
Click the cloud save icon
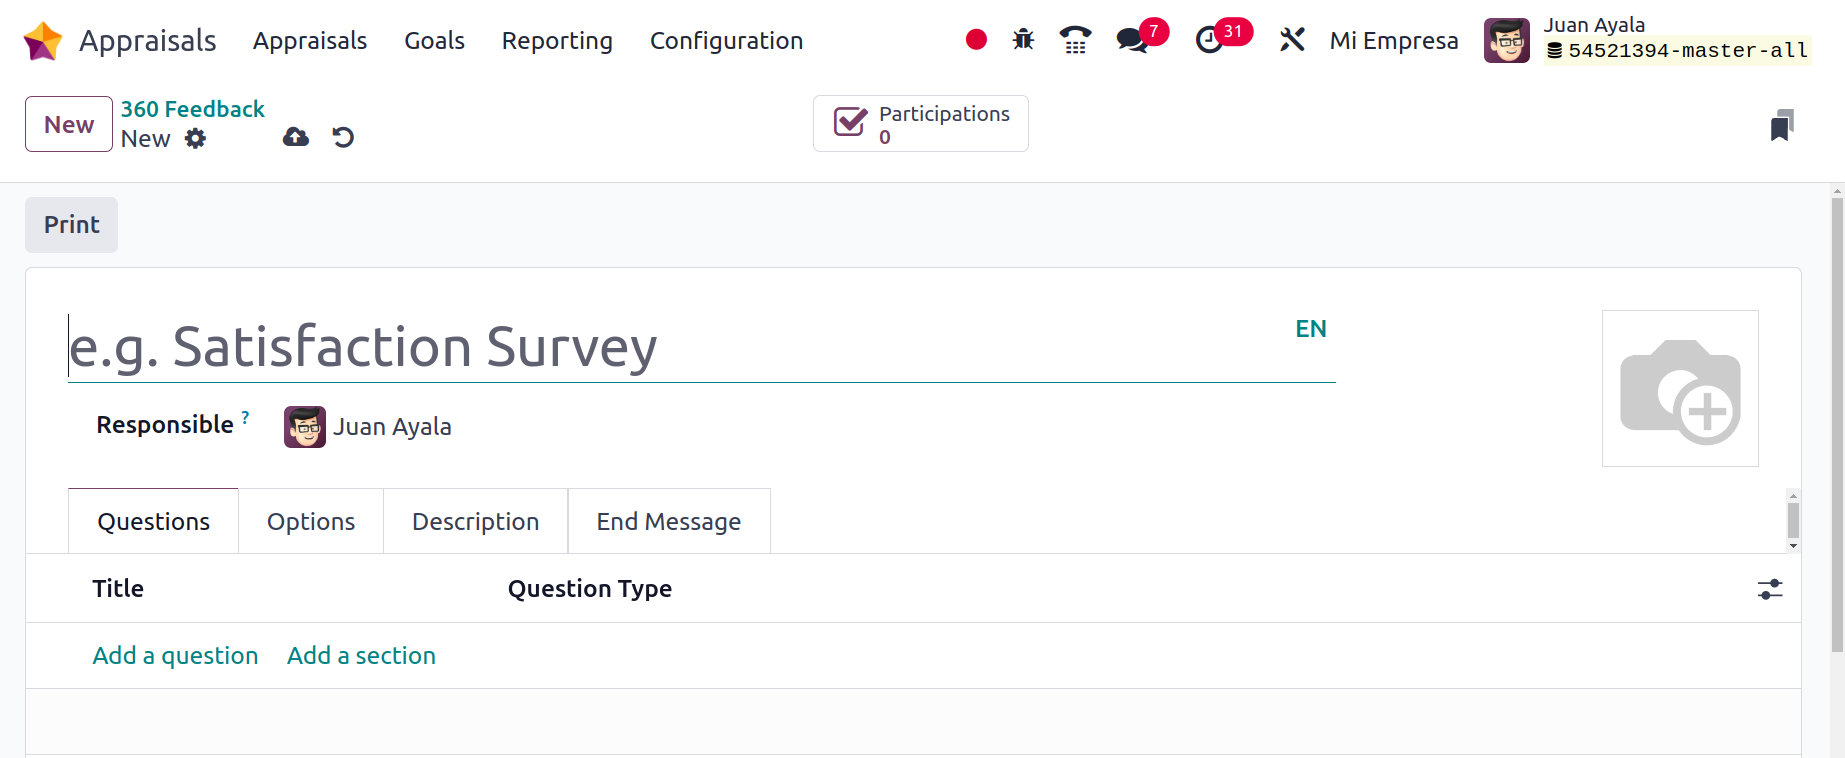click(296, 137)
